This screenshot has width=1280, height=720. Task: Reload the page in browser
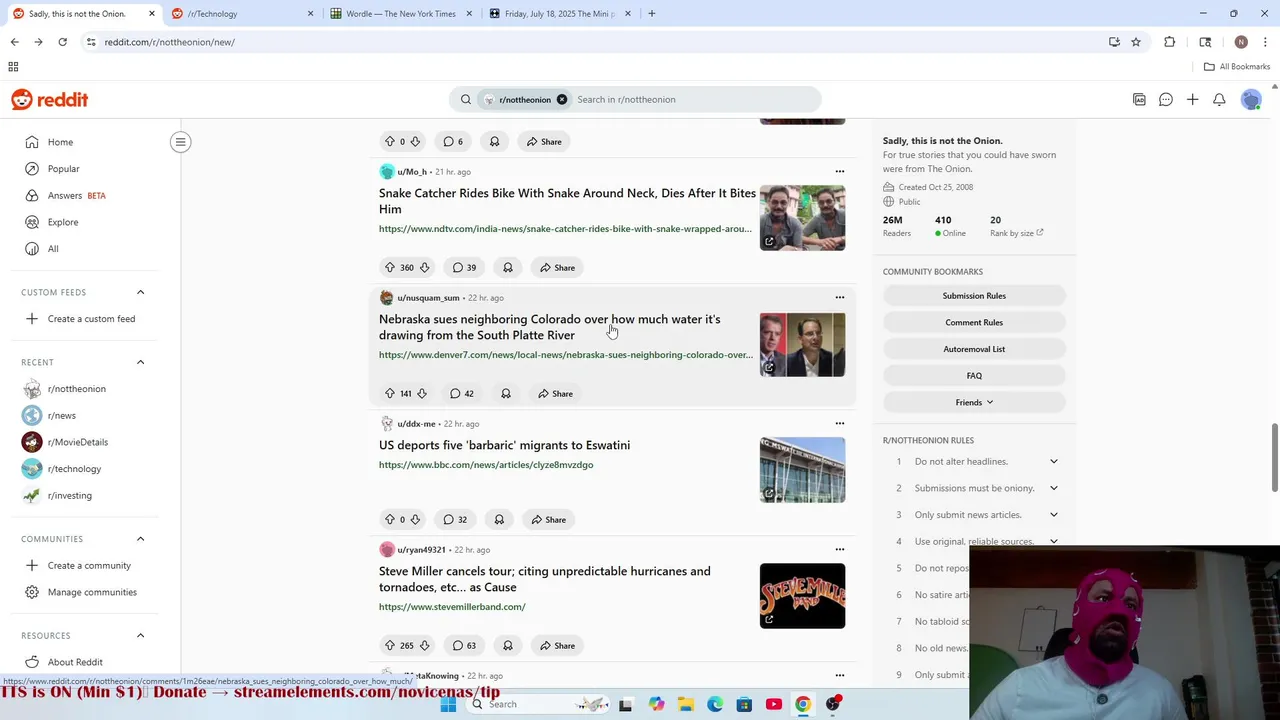point(62,42)
